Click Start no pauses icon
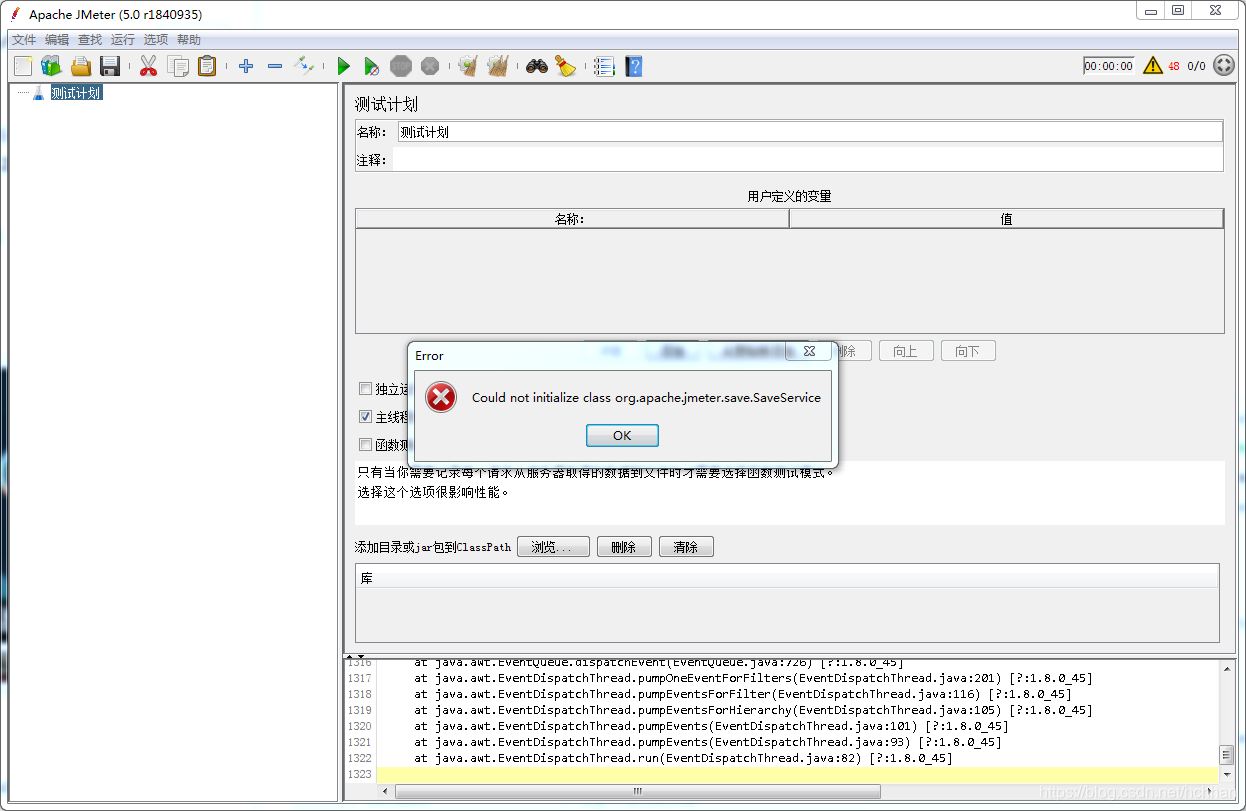 [x=371, y=66]
